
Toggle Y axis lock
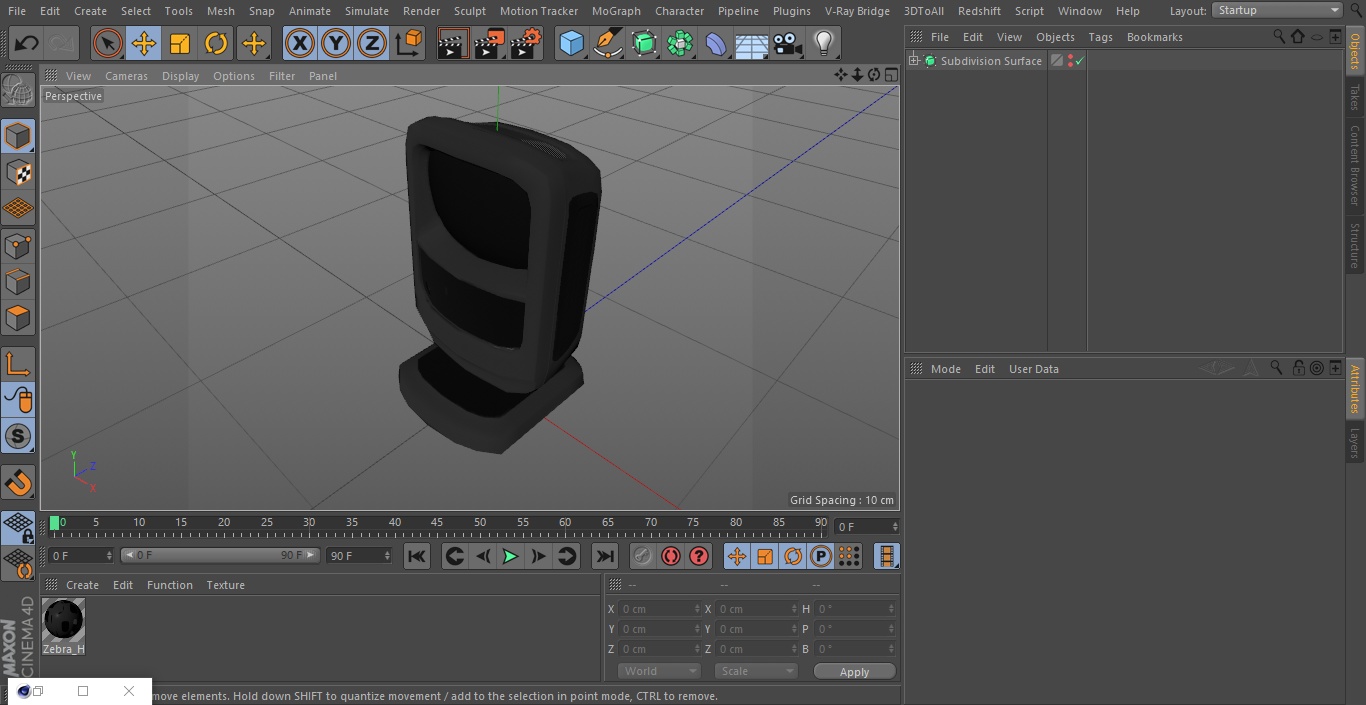pos(336,43)
